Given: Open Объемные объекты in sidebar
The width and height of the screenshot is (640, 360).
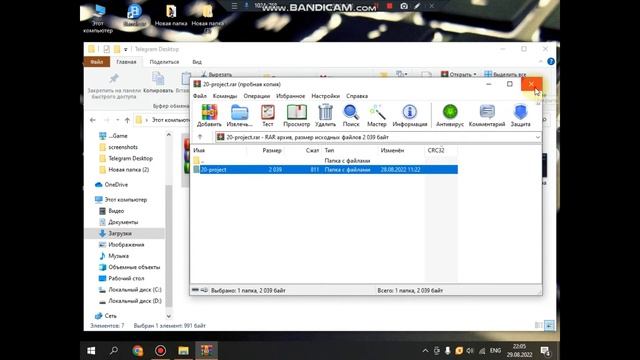Looking at the screenshot, I should (134, 267).
